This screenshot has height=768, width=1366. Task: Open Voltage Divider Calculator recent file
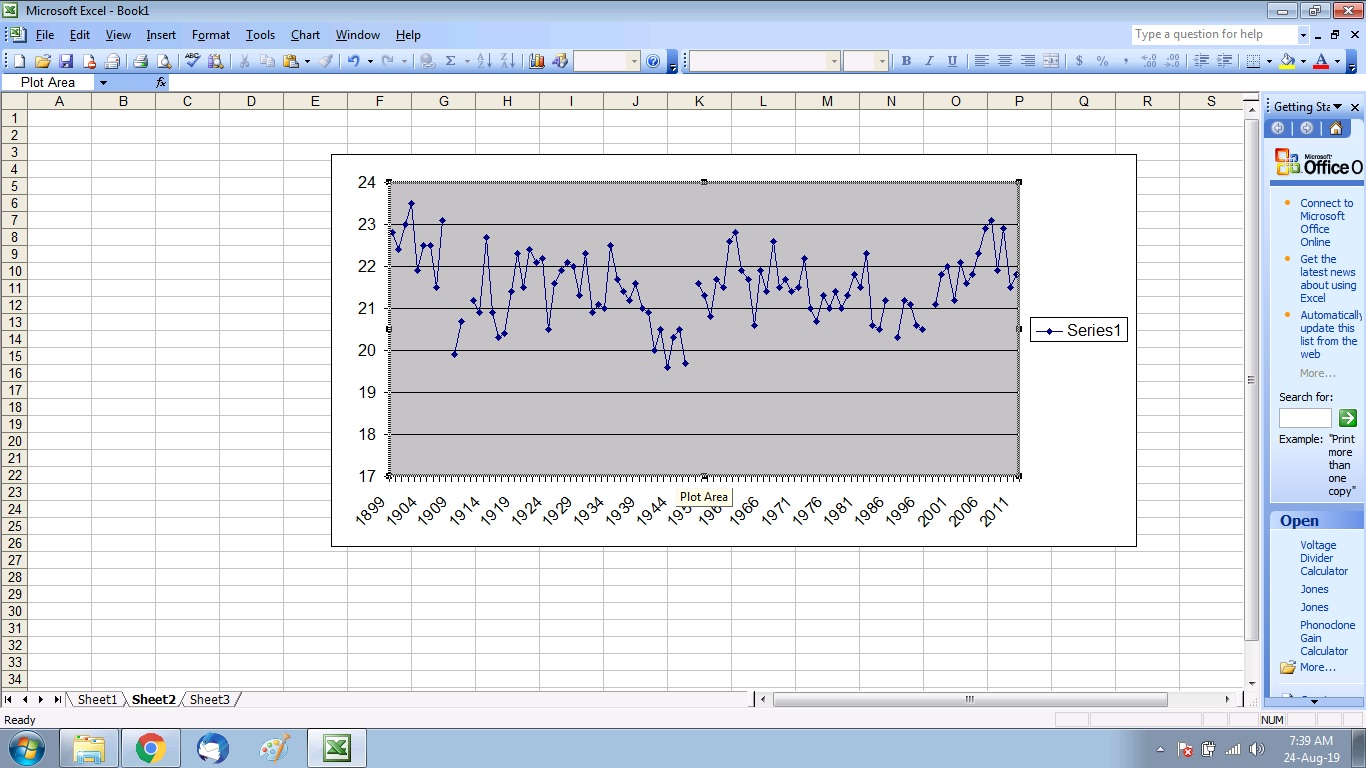[x=1324, y=558]
